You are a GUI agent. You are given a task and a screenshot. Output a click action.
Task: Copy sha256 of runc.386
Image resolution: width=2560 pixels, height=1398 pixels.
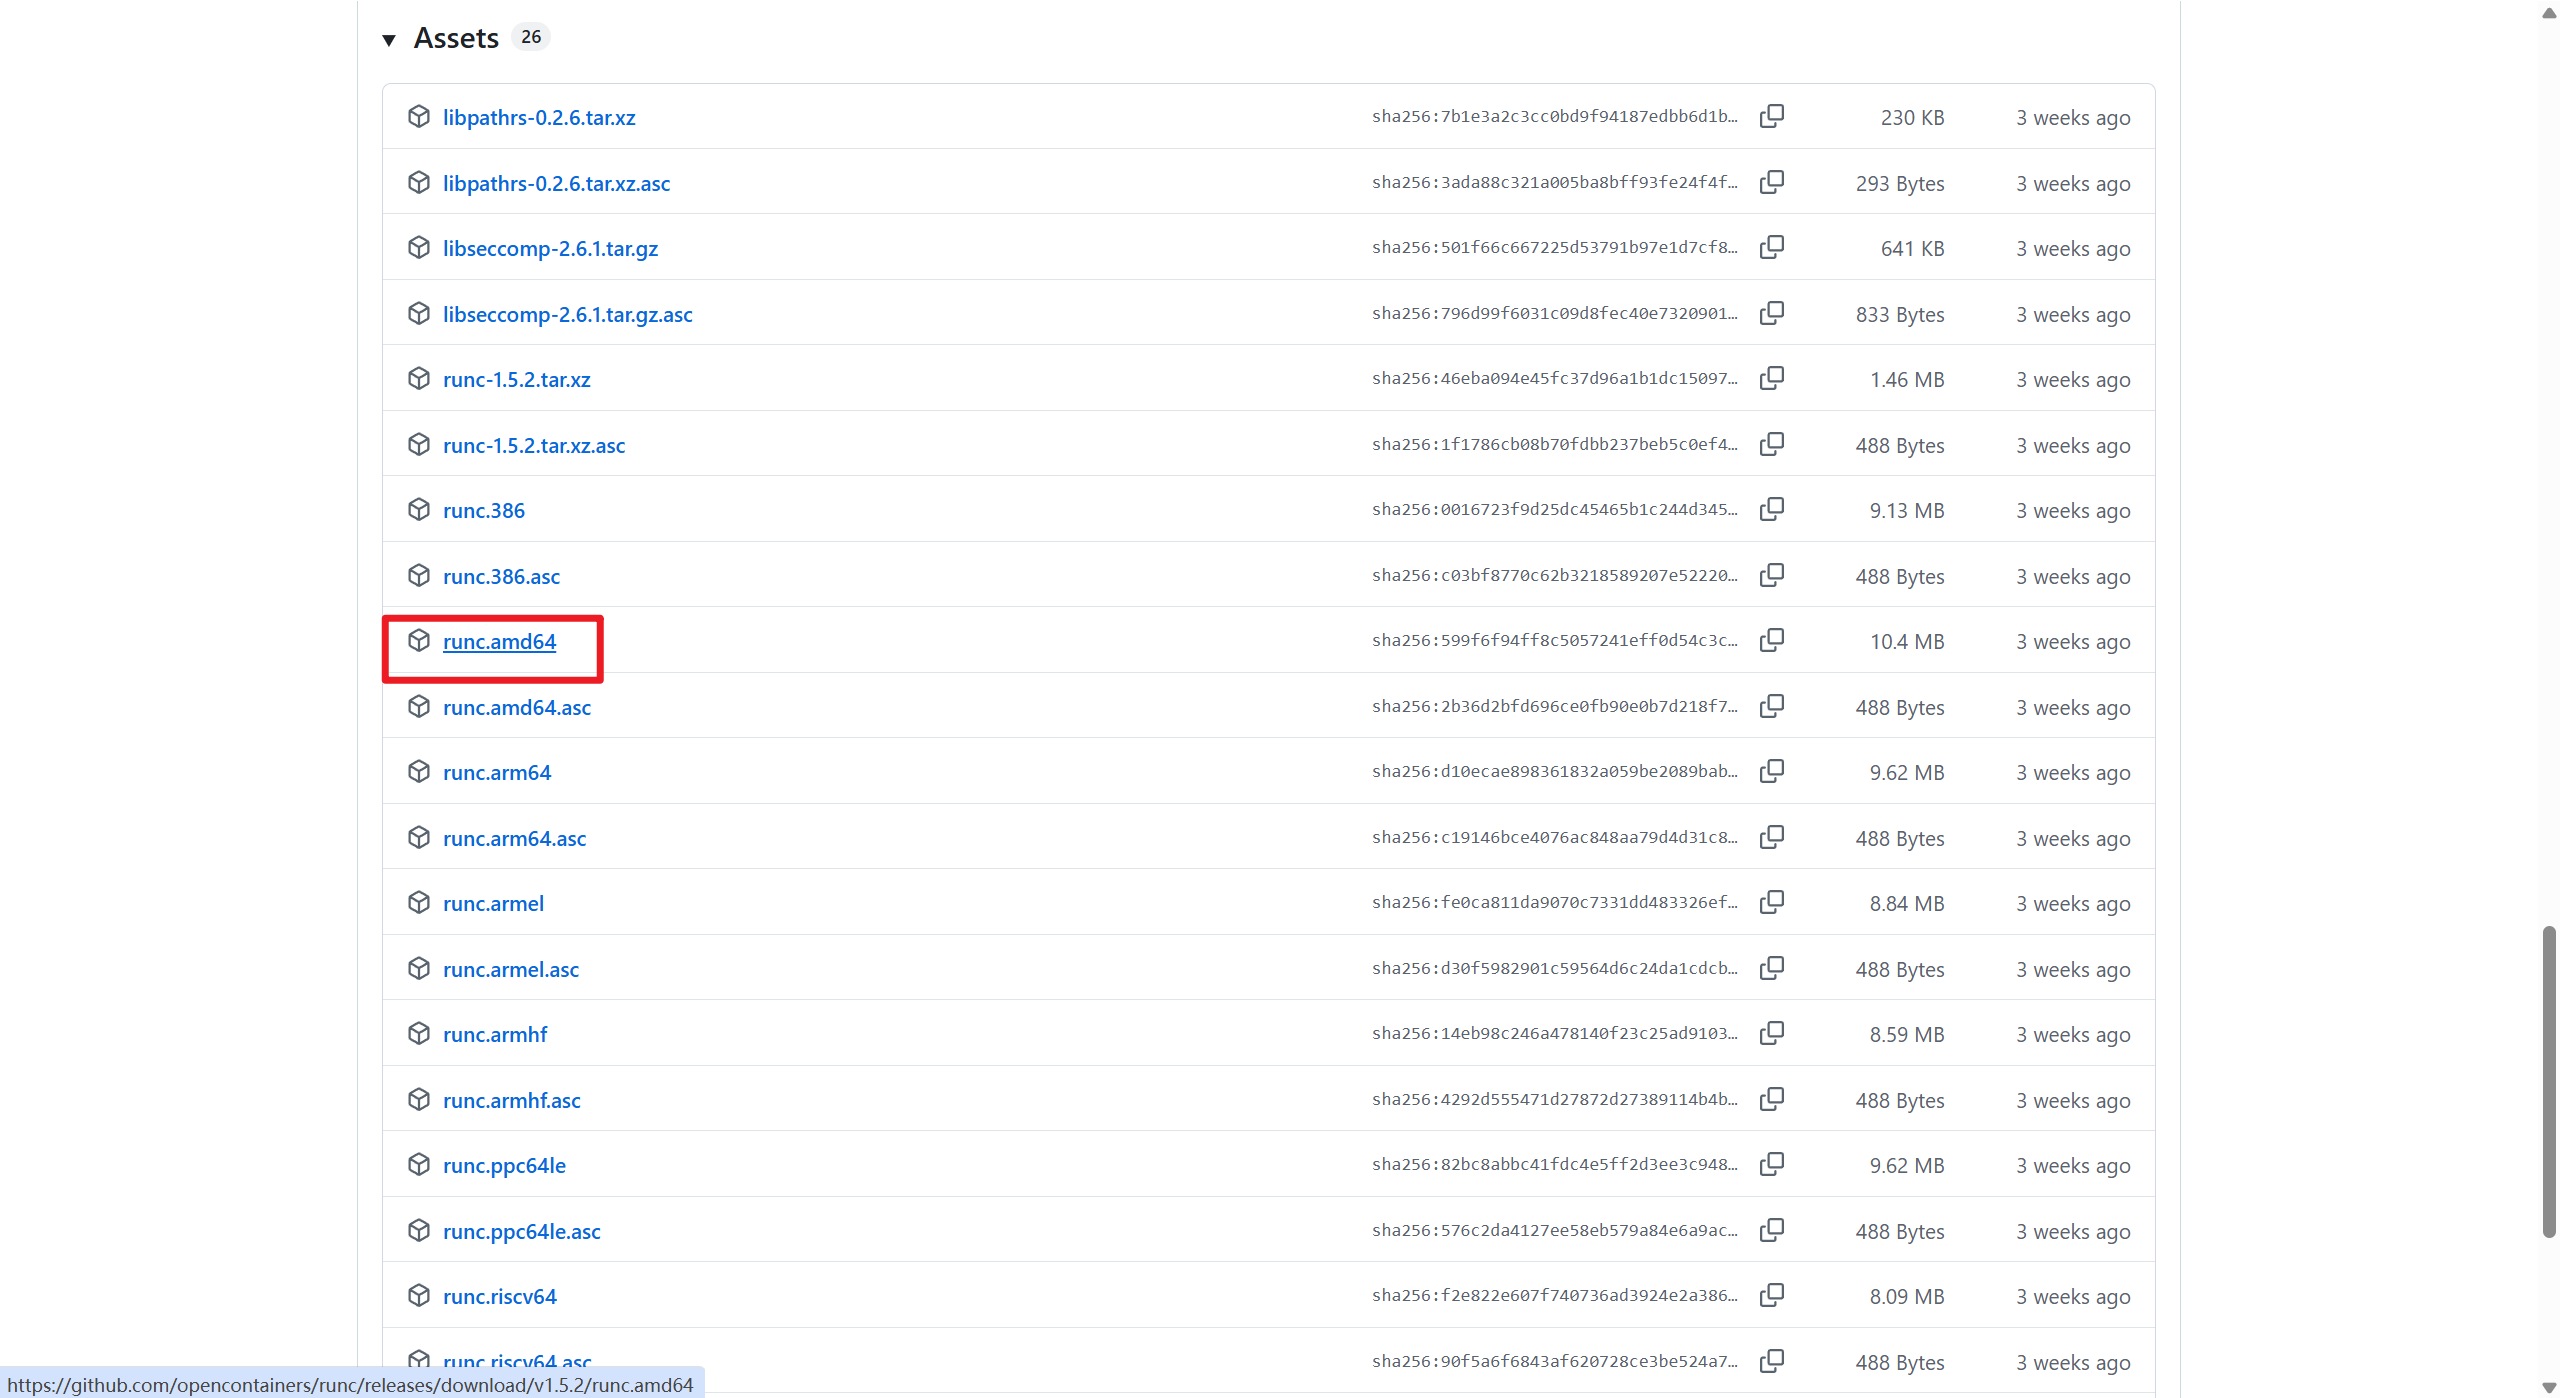pos(1771,509)
